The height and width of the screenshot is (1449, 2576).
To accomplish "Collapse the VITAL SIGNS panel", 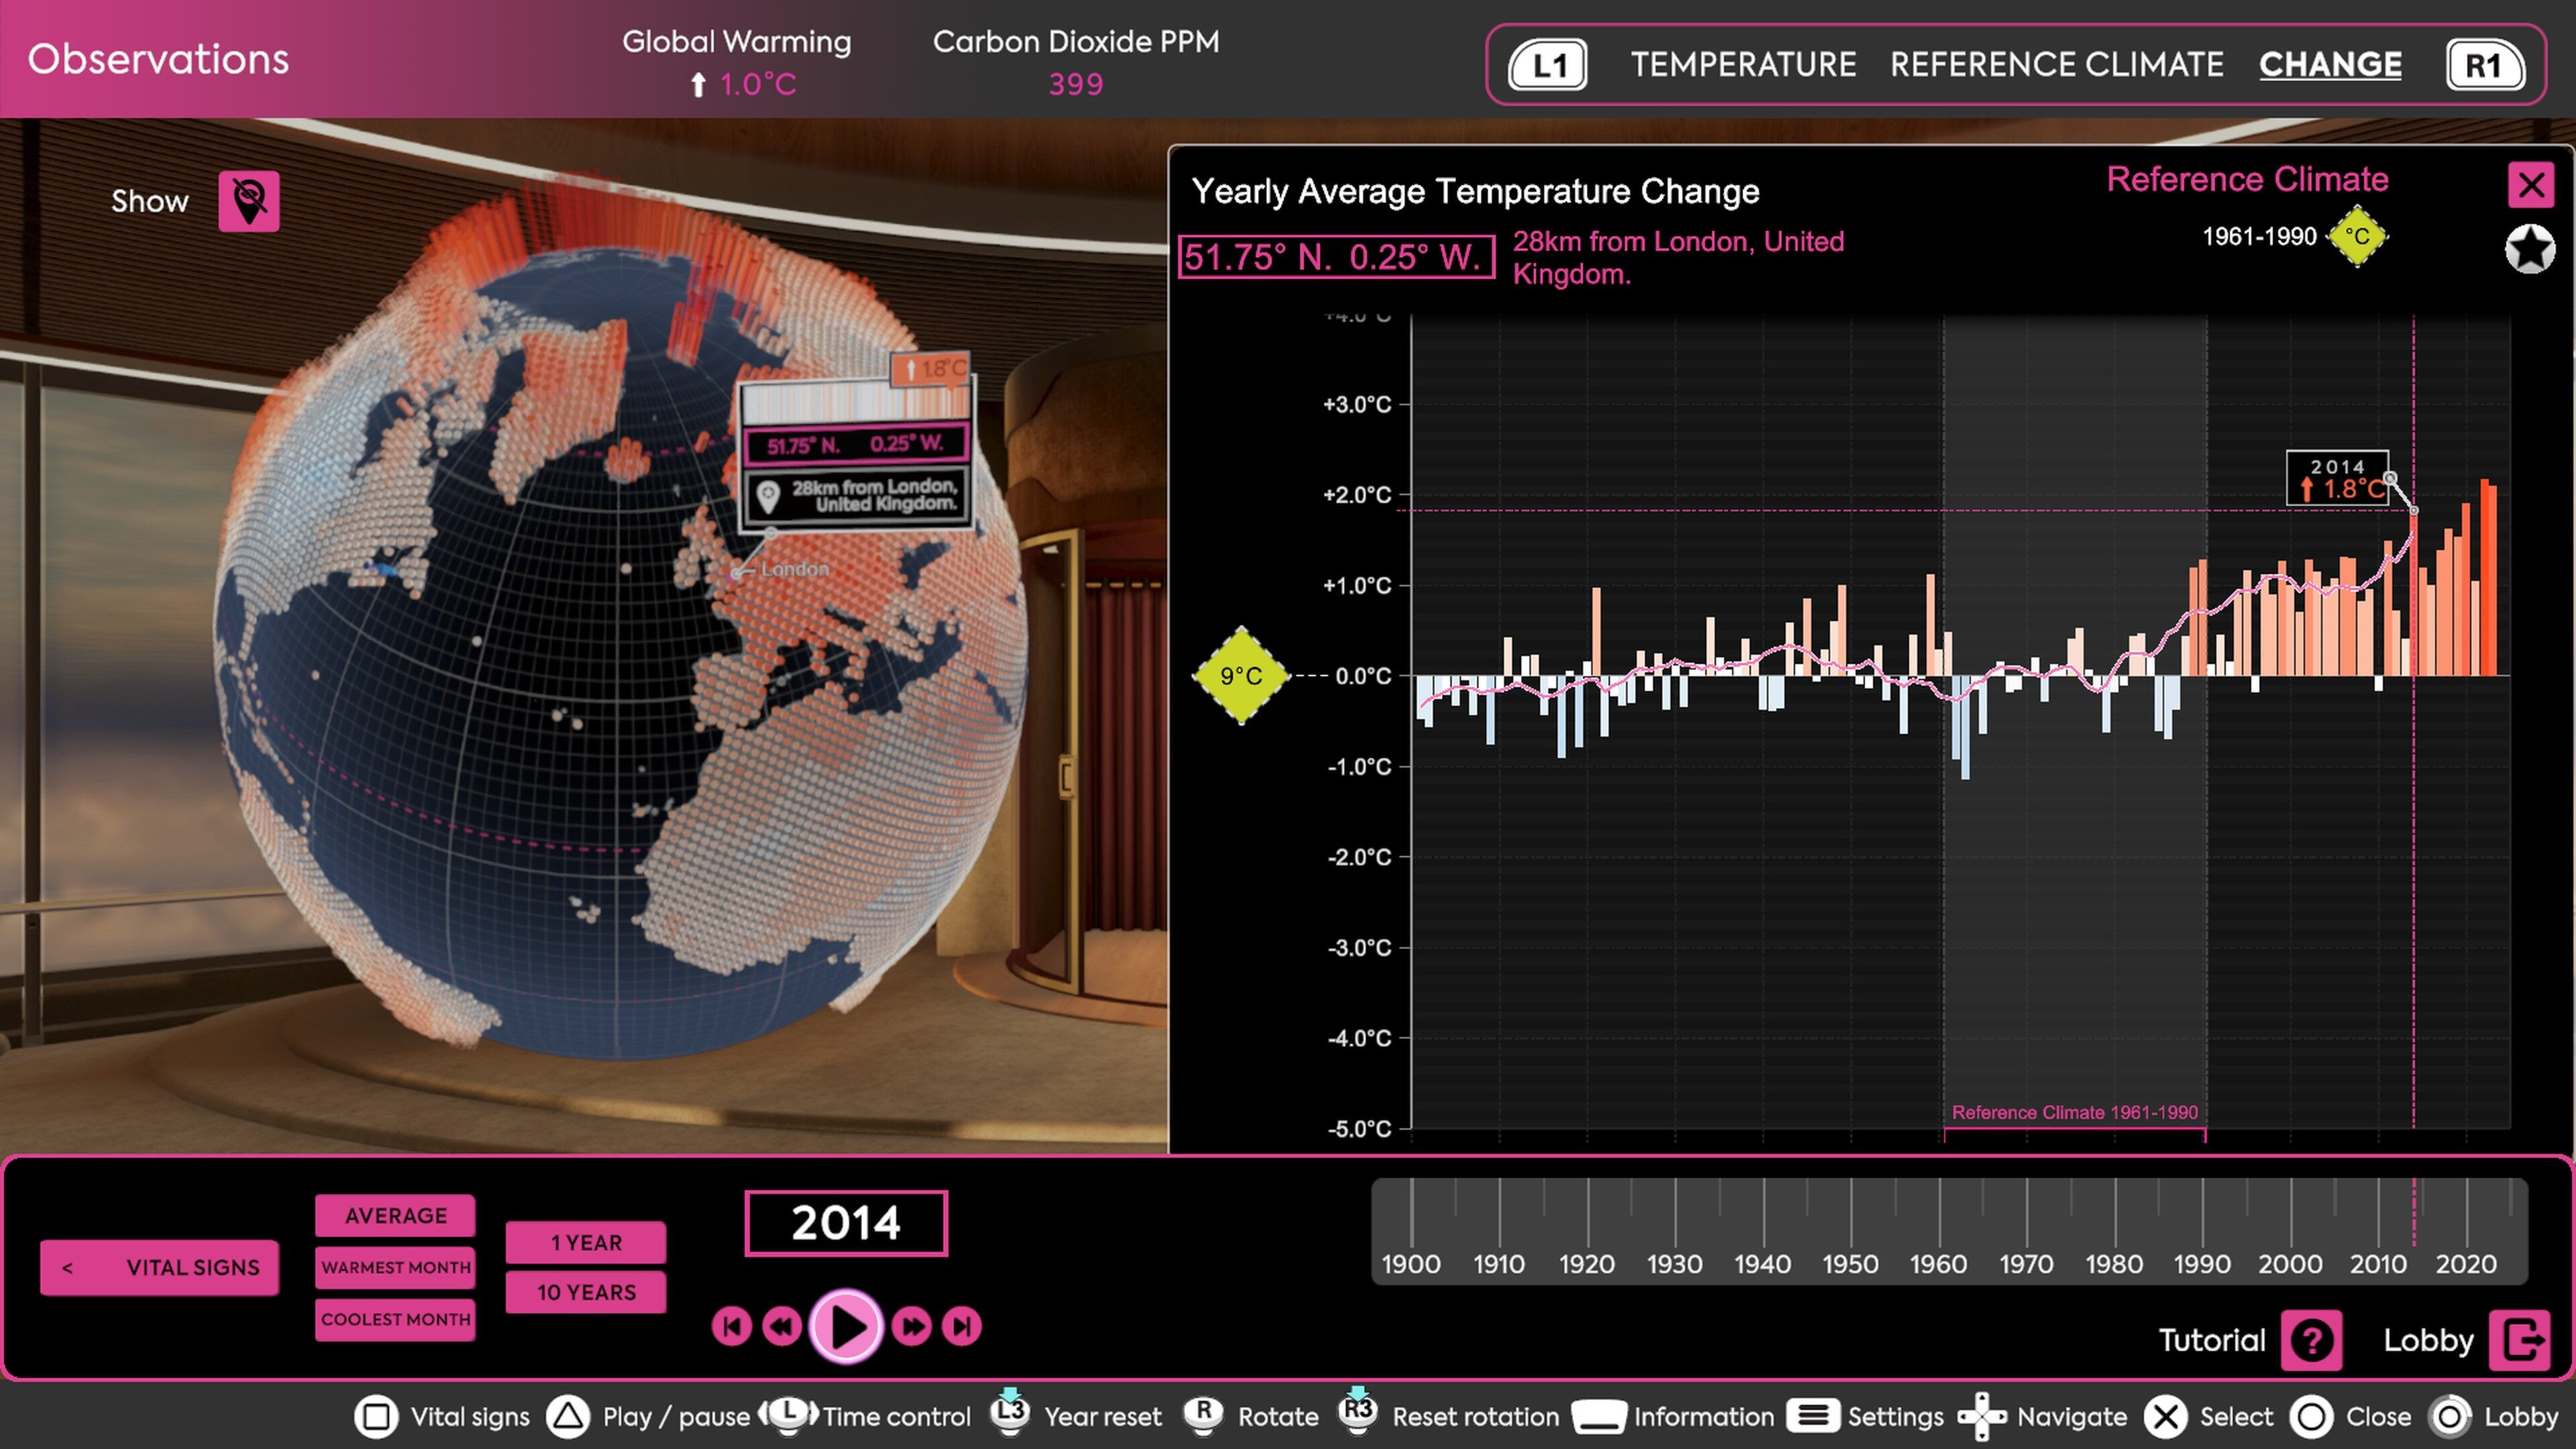I will 159,1267.
